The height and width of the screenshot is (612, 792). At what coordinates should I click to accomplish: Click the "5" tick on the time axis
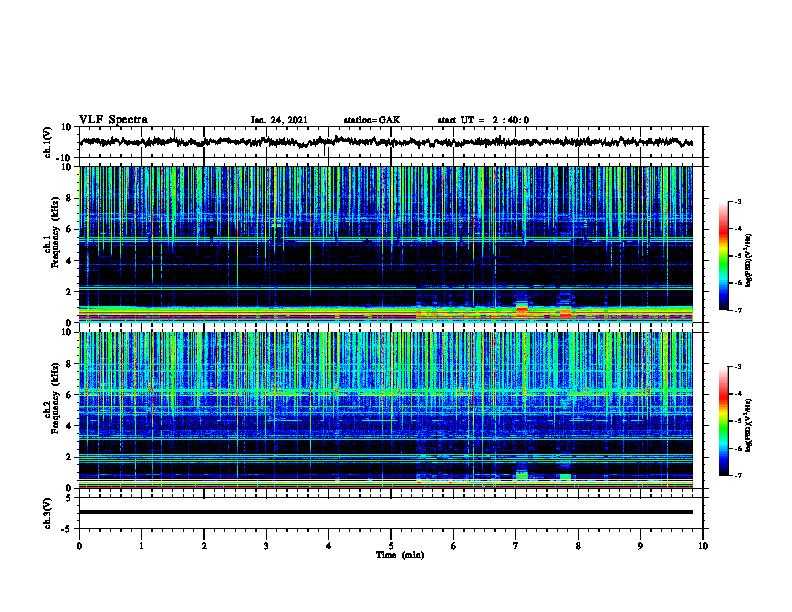coord(391,546)
